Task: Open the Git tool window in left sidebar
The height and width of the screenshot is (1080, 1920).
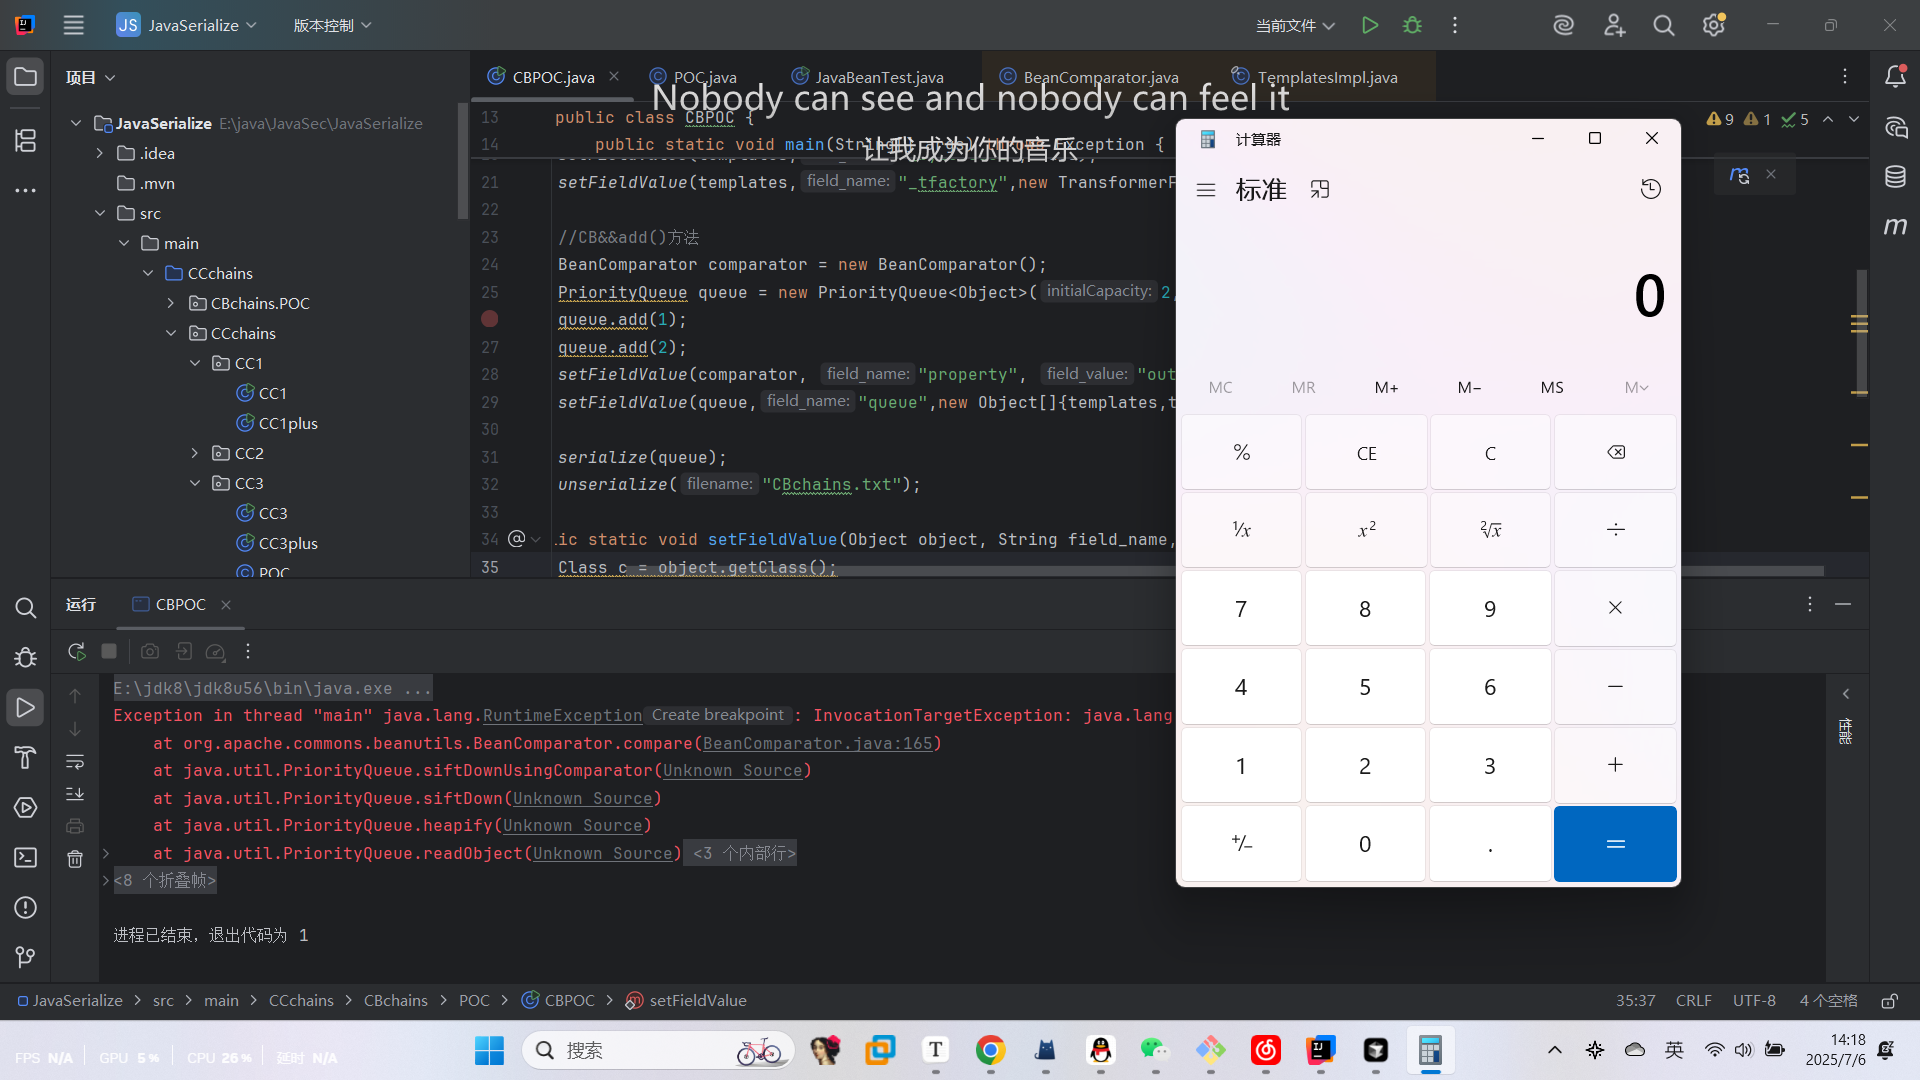Action: point(26,957)
